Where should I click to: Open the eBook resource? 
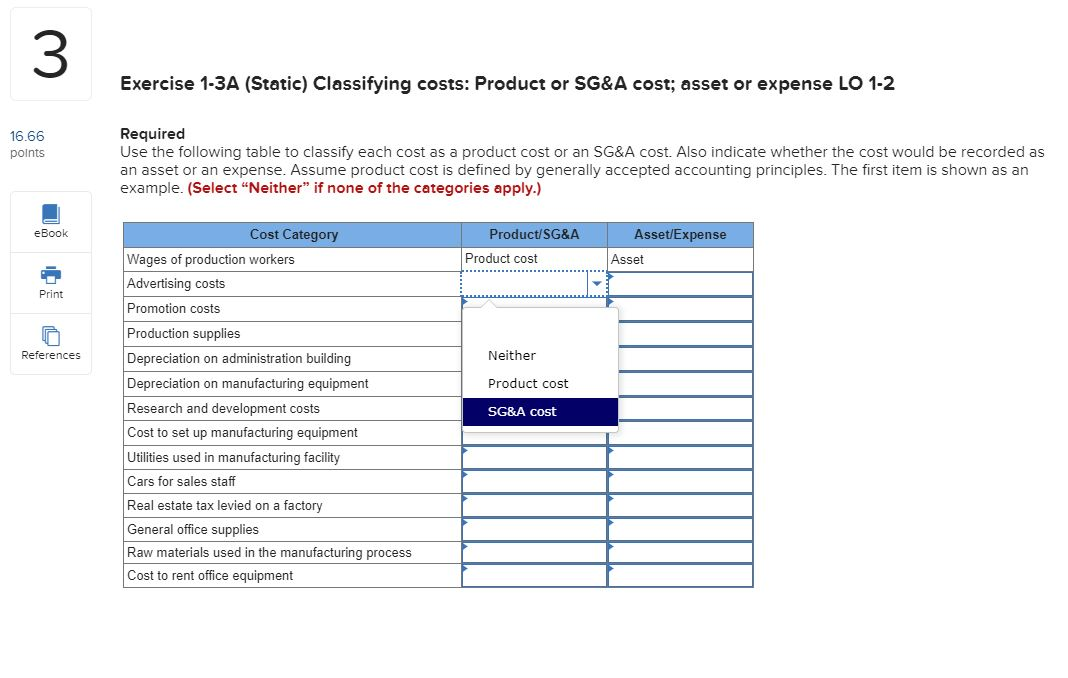[50, 221]
